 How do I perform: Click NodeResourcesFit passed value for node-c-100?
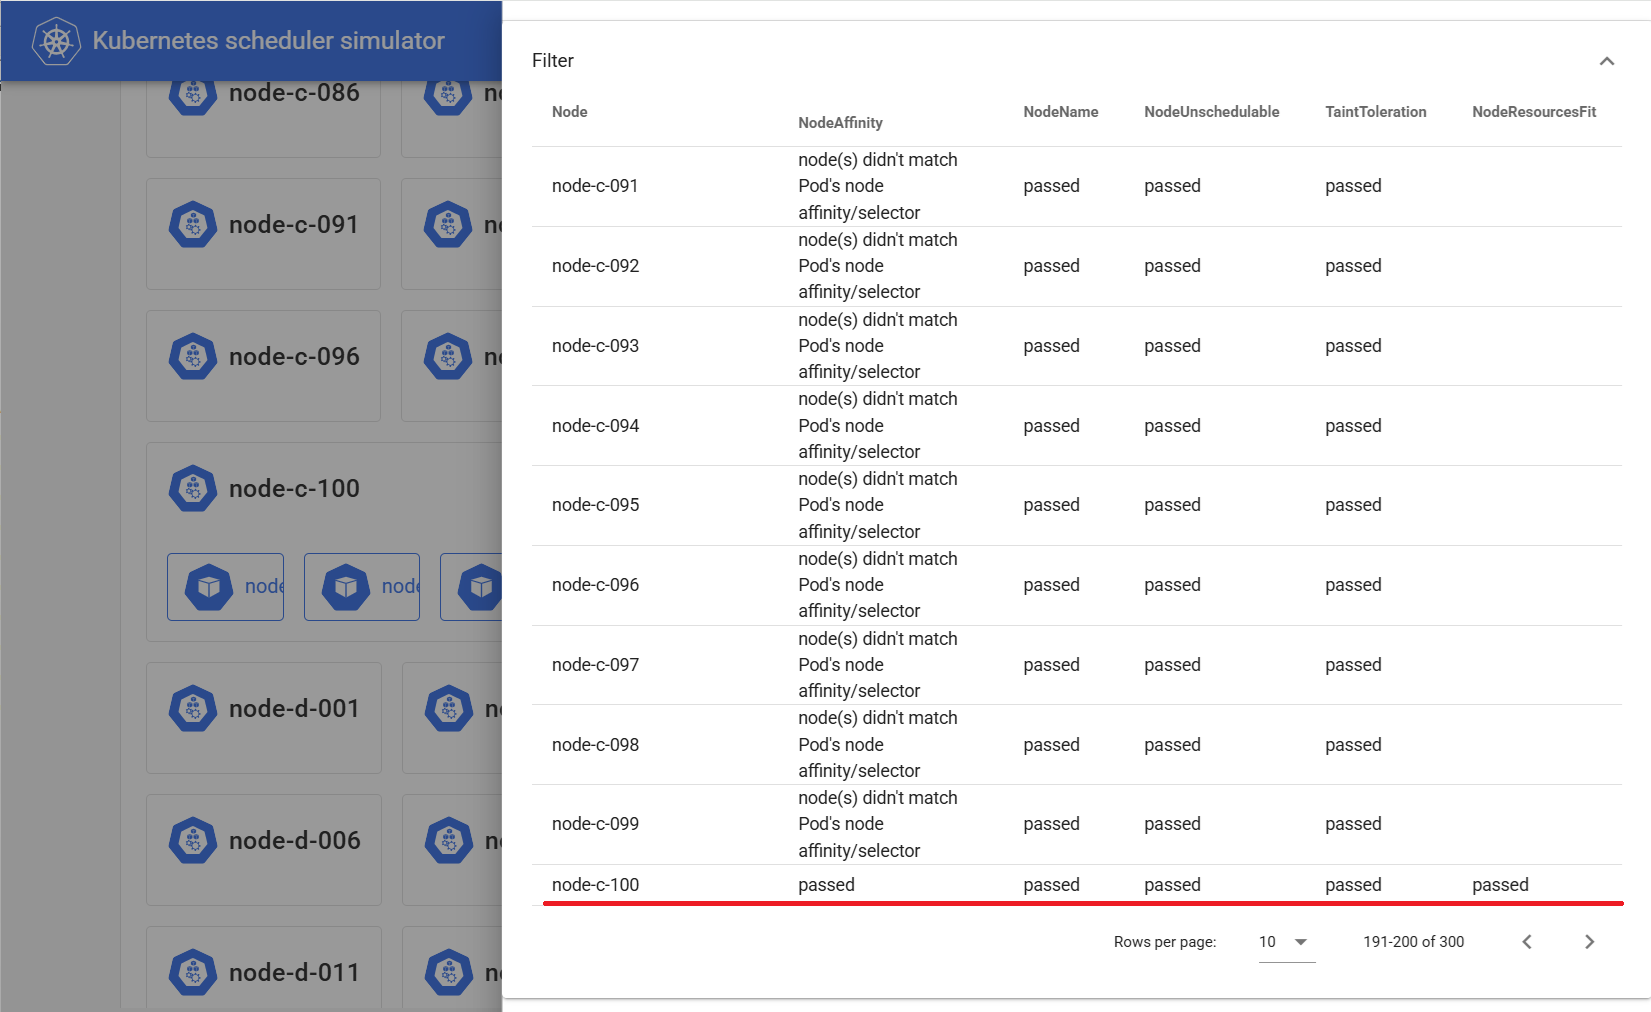(1500, 885)
